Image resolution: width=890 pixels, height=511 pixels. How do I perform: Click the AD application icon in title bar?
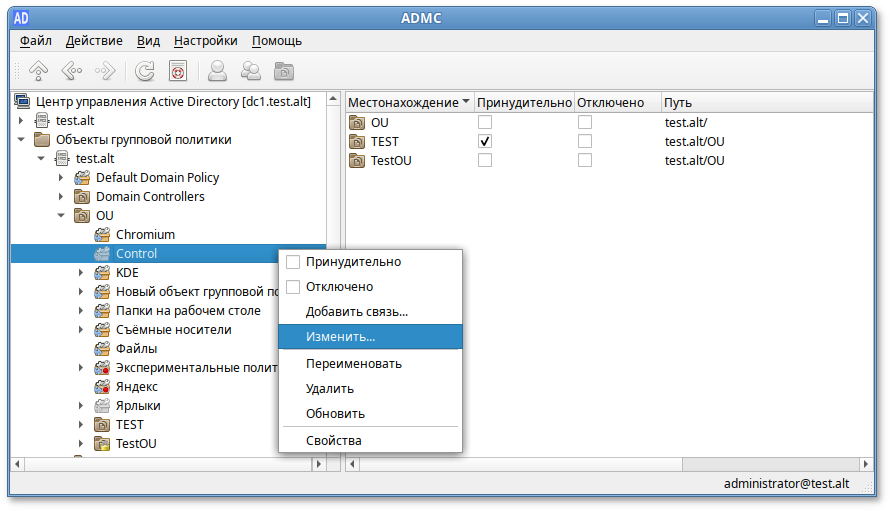[21, 18]
